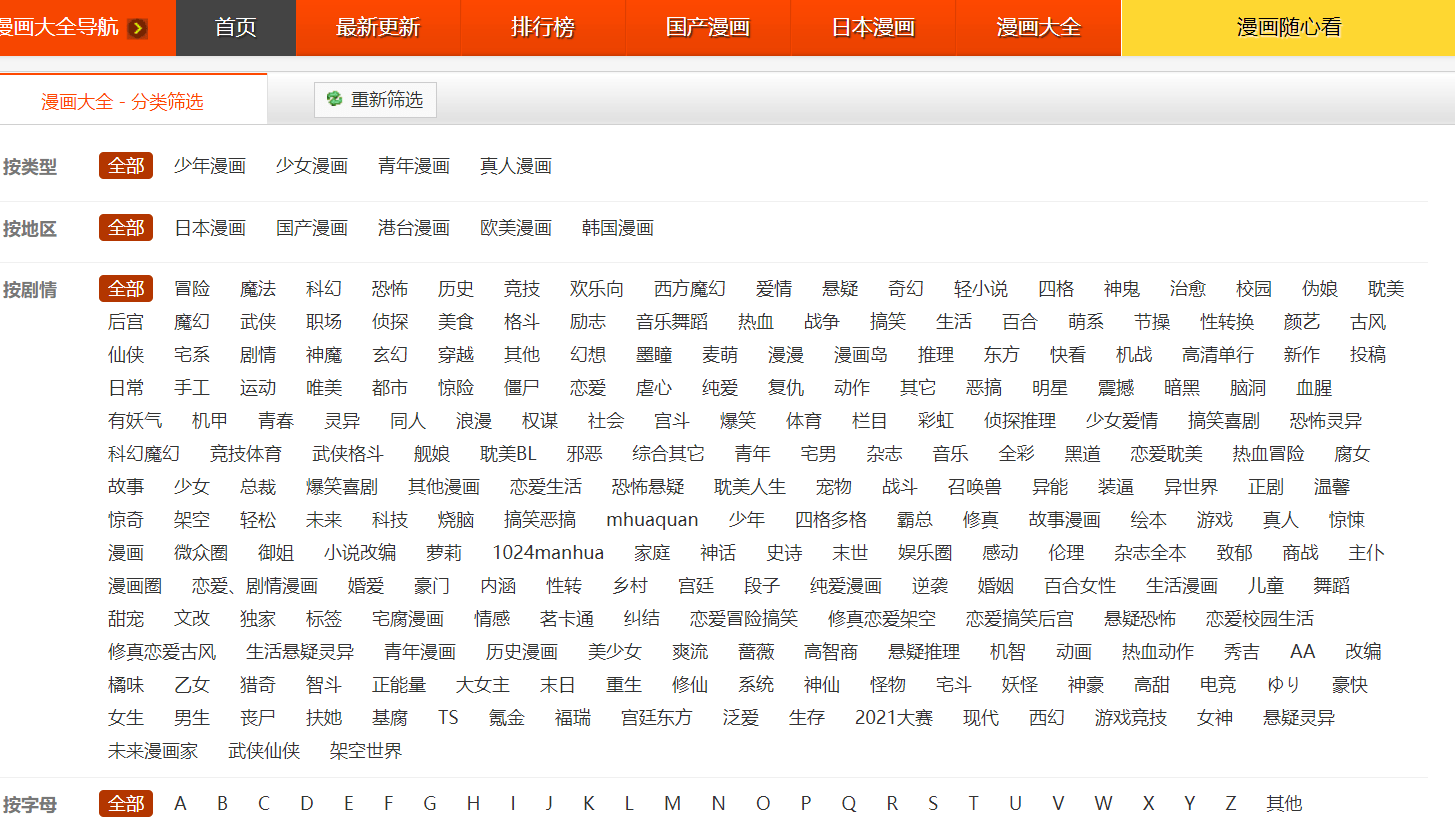The image size is (1455, 830).
Task: Choose the 音乐舞蹈 plot tag
Action: pos(671,322)
